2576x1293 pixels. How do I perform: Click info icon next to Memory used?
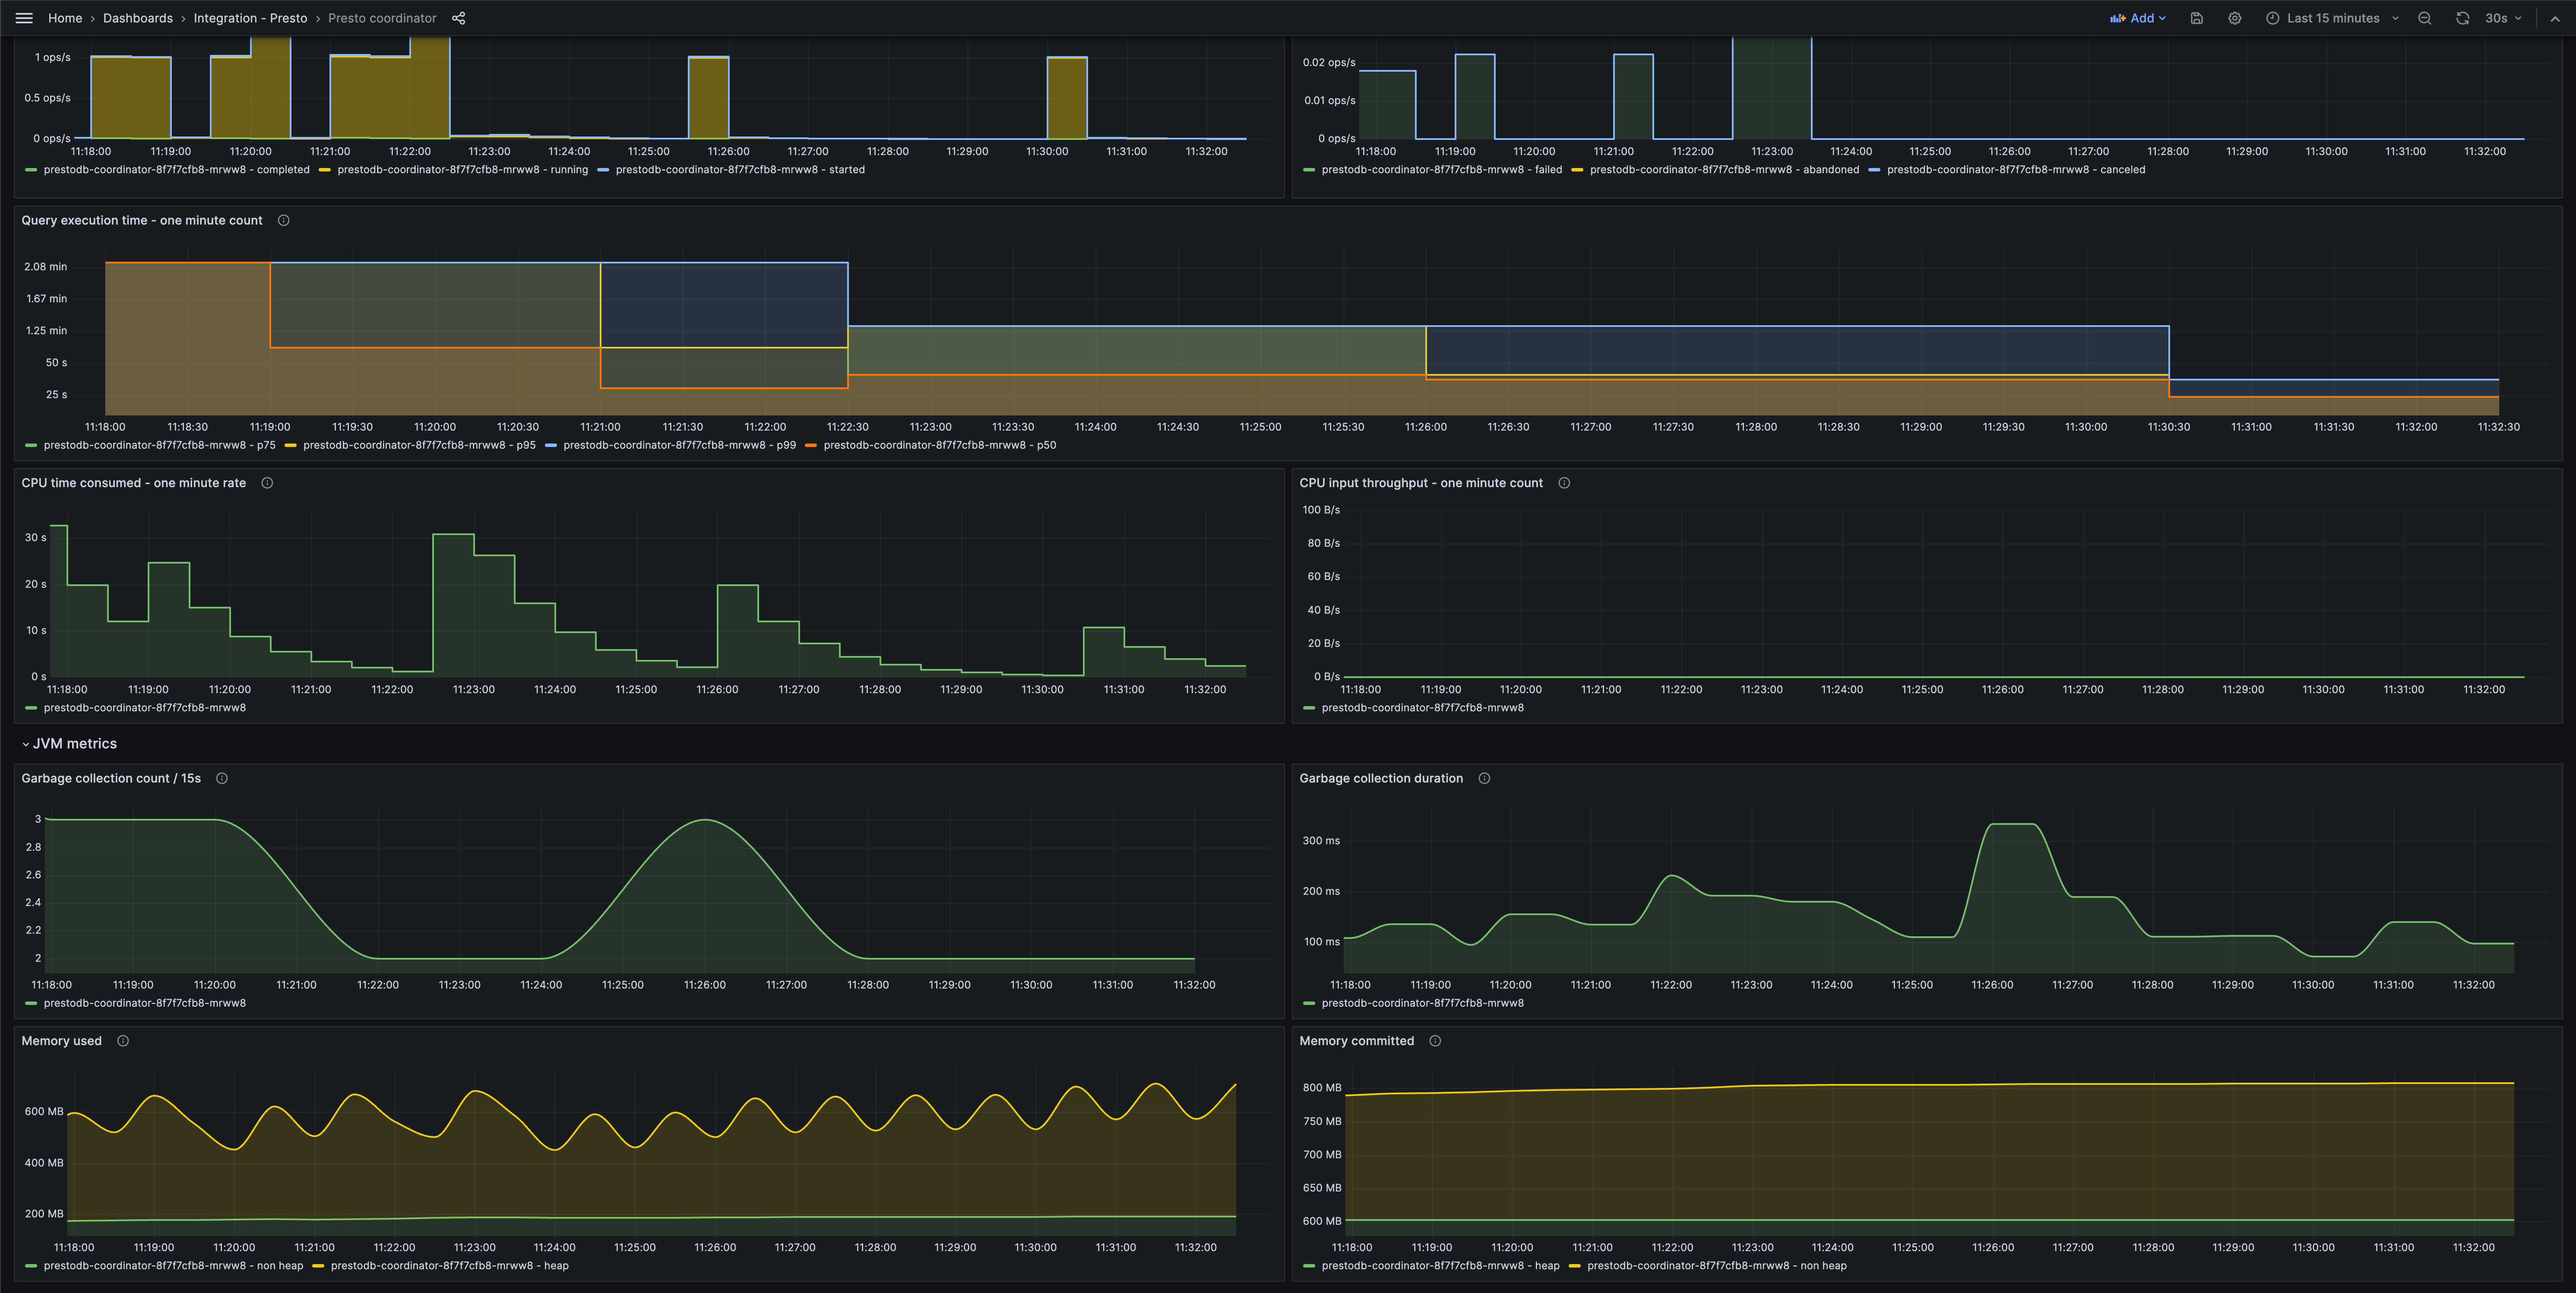click(x=123, y=1041)
